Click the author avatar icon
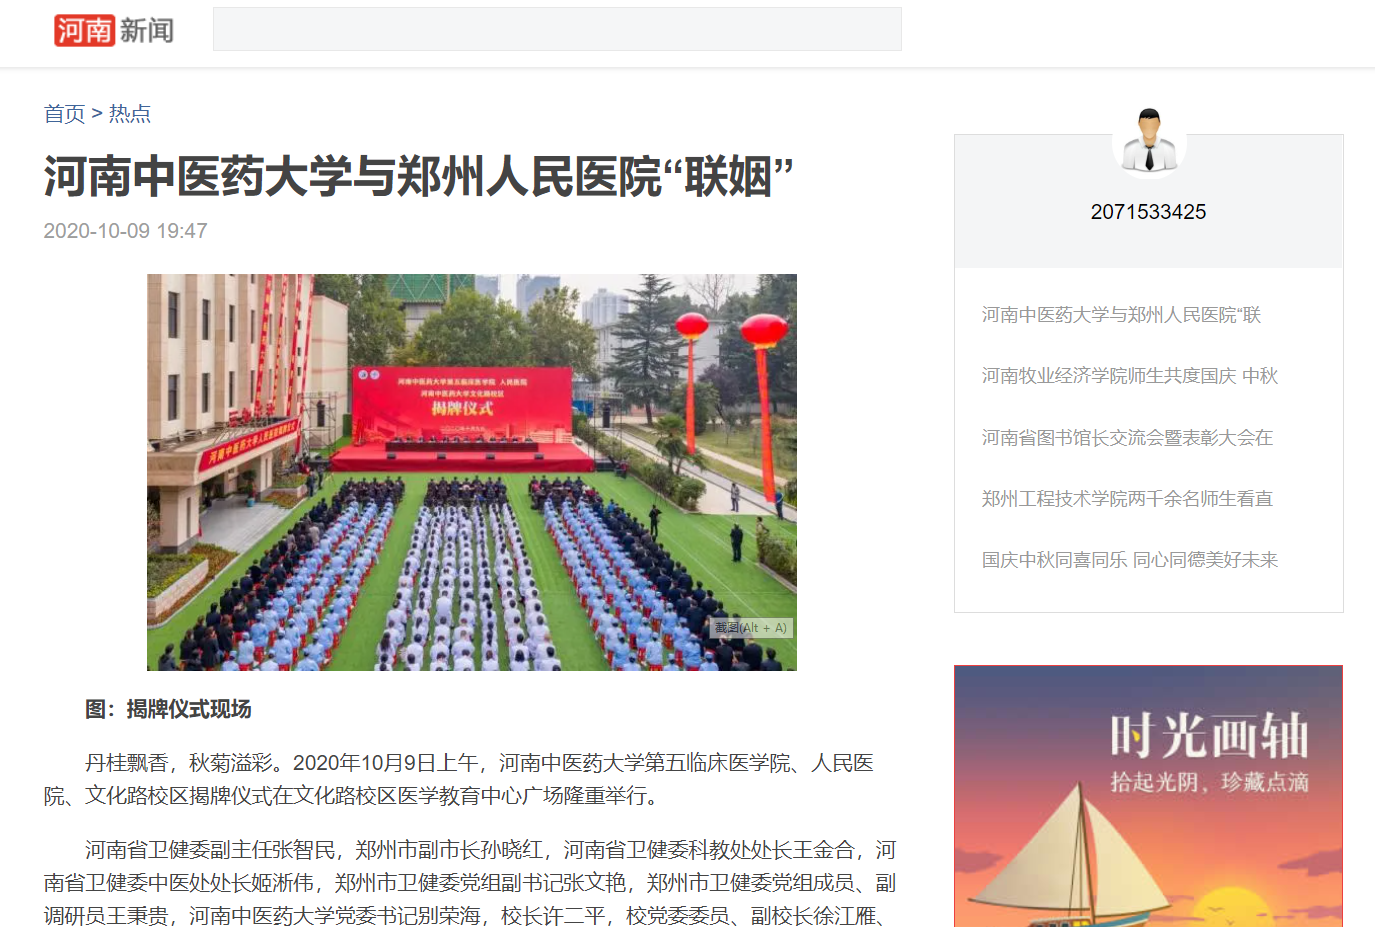1375x927 pixels. pos(1149,139)
